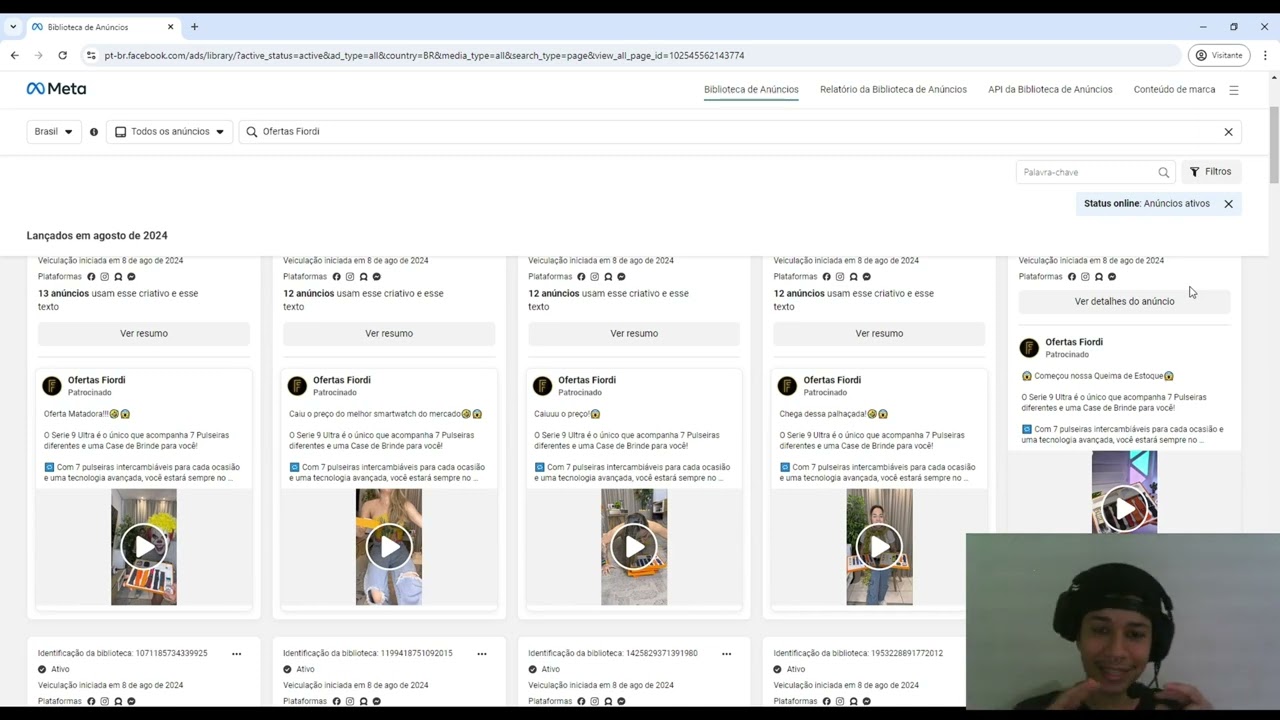
Task: Click the Meta logo
Action: 56,89
